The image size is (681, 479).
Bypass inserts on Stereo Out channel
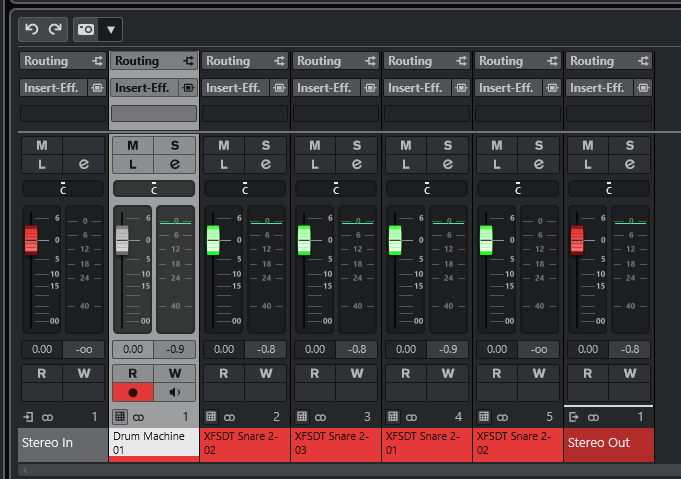click(643, 88)
